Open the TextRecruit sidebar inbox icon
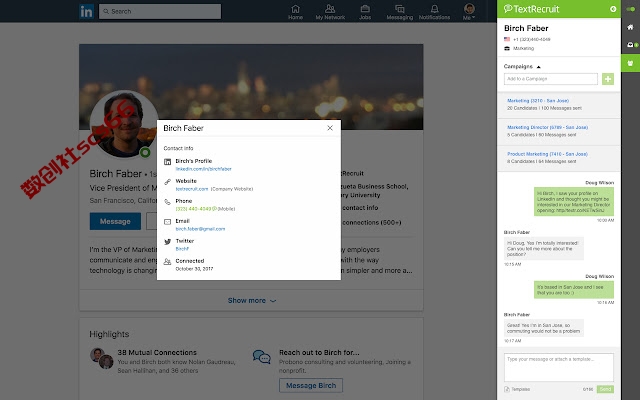Viewport: 640px width, 400px height. pos(631,45)
